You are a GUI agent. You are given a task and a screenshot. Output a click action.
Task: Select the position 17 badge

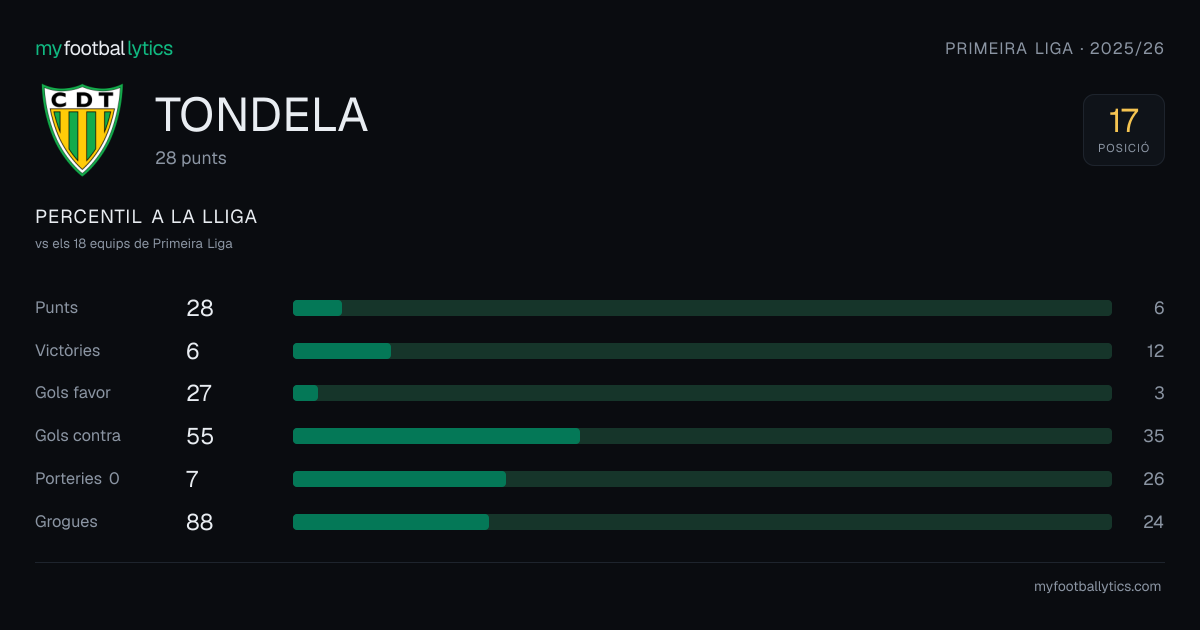pos(1124,130)
